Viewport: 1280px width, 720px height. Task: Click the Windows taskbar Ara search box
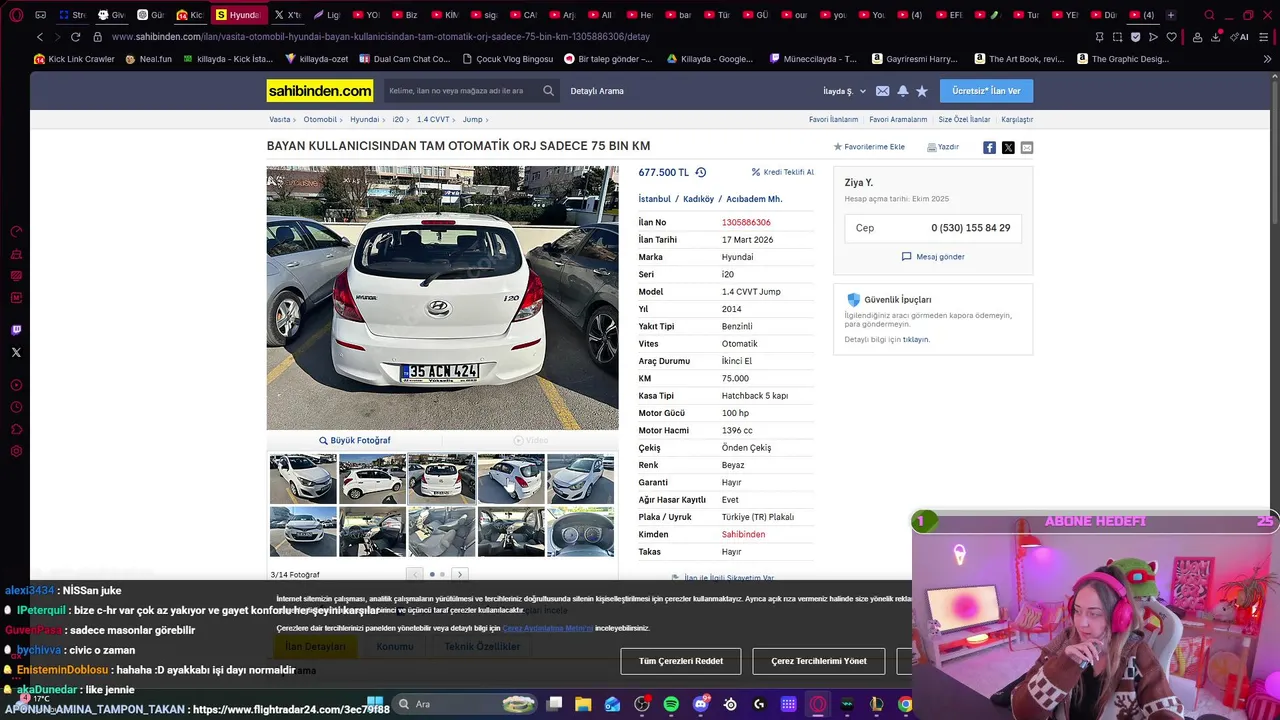[465, 704]
